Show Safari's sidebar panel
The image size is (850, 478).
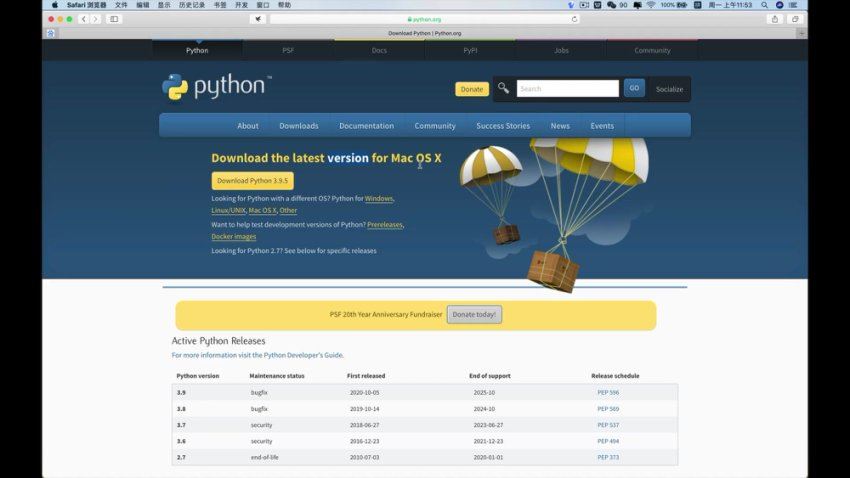click(x=114, y=19)
